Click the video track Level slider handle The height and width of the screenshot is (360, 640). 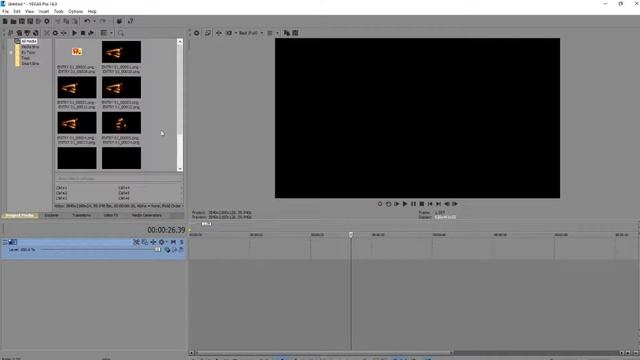pos(158,249)
